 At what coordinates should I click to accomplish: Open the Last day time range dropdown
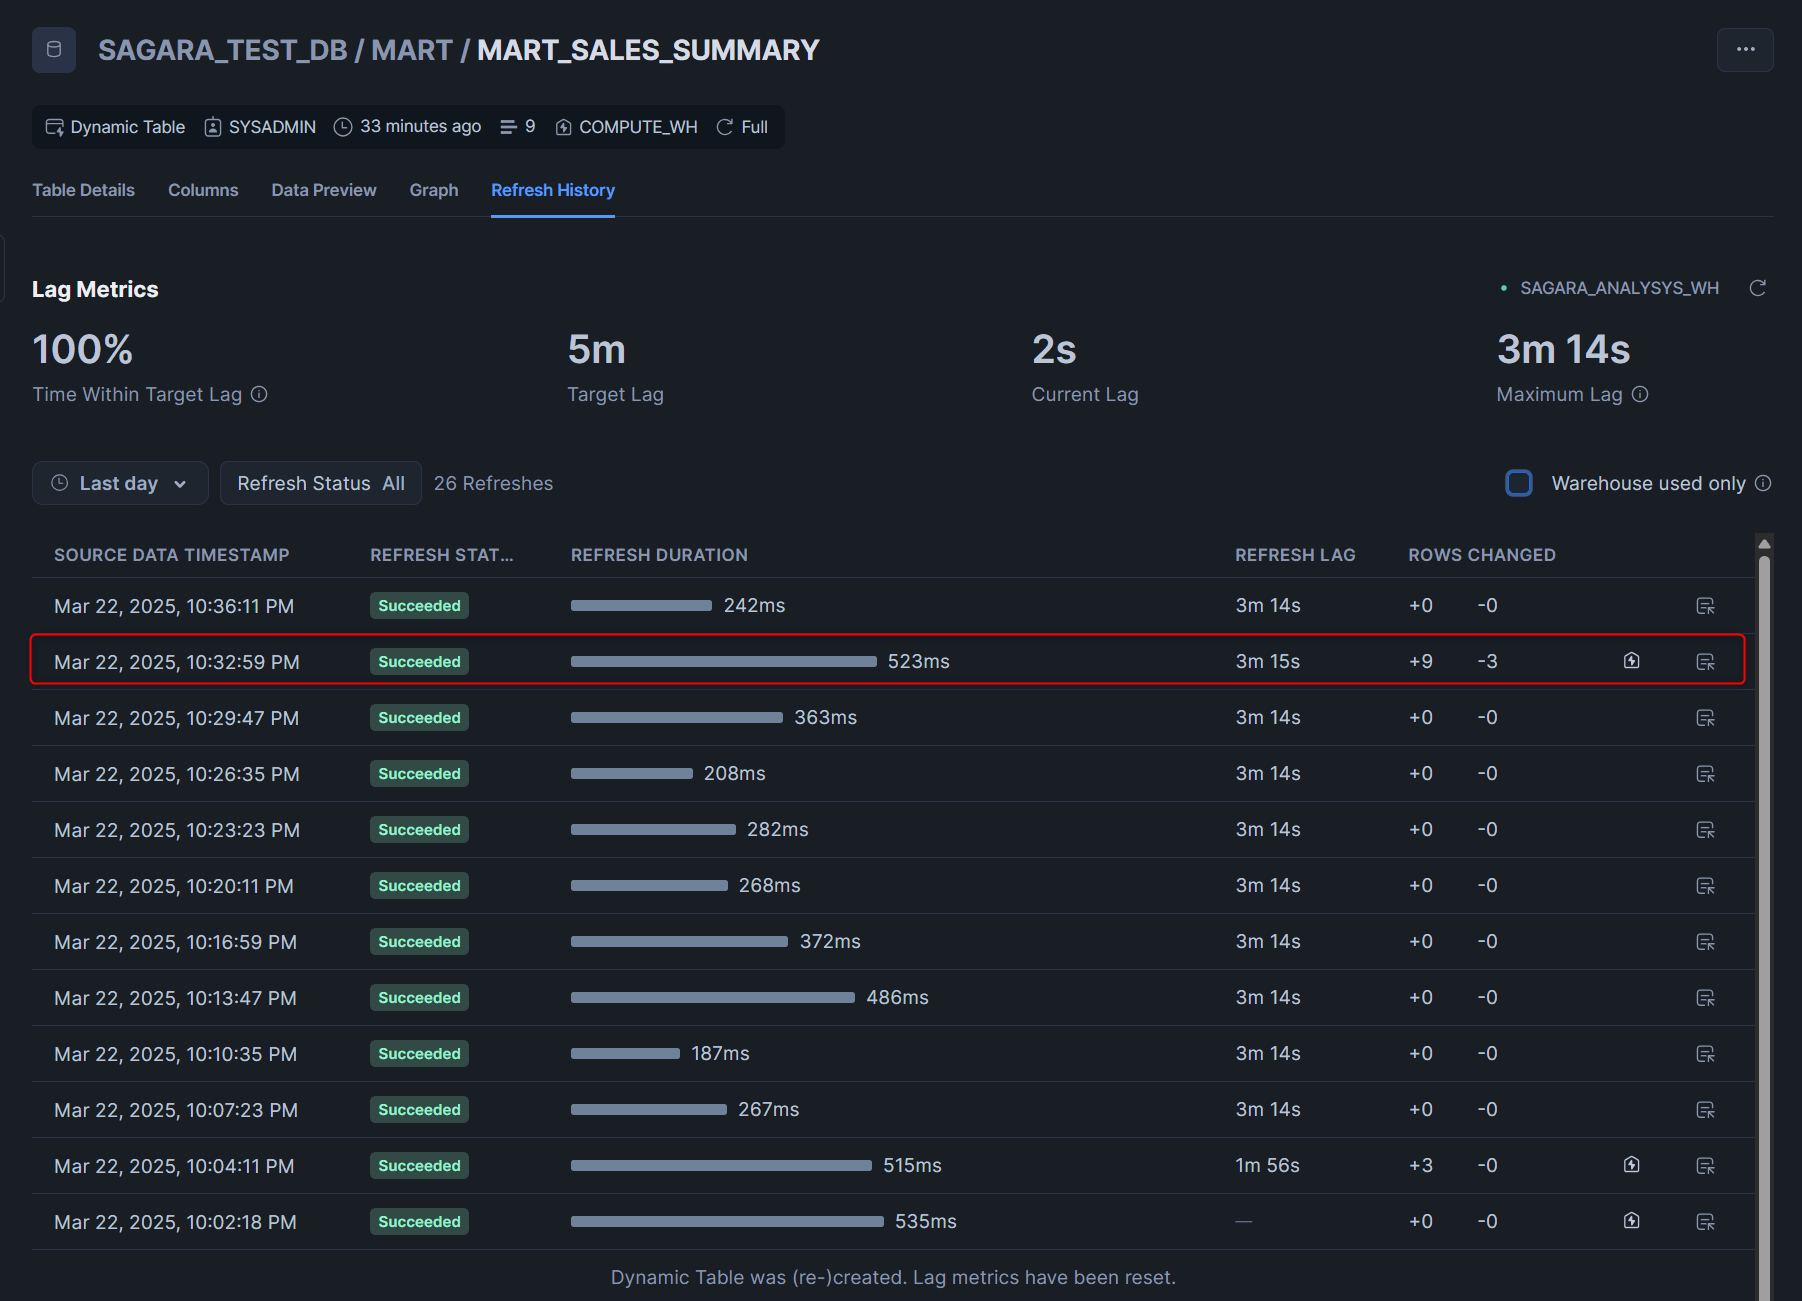click(120, 483)
